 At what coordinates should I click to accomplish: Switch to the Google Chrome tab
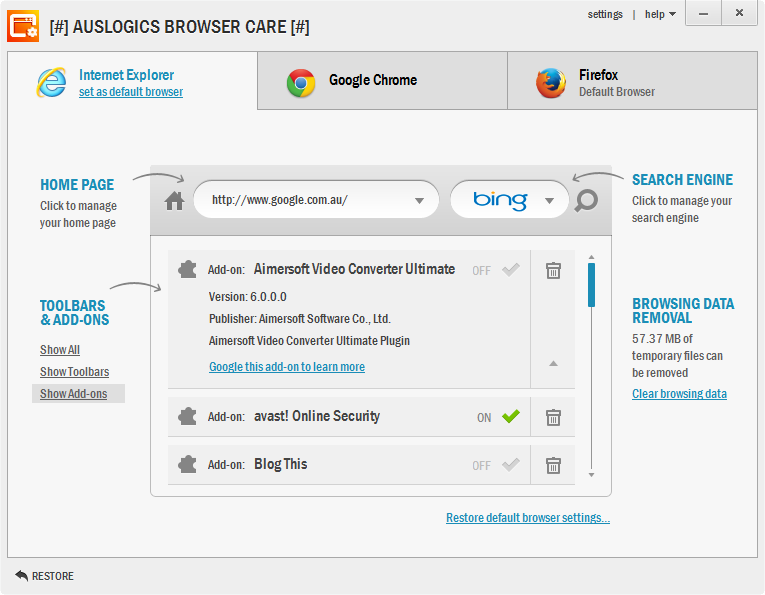382,80
